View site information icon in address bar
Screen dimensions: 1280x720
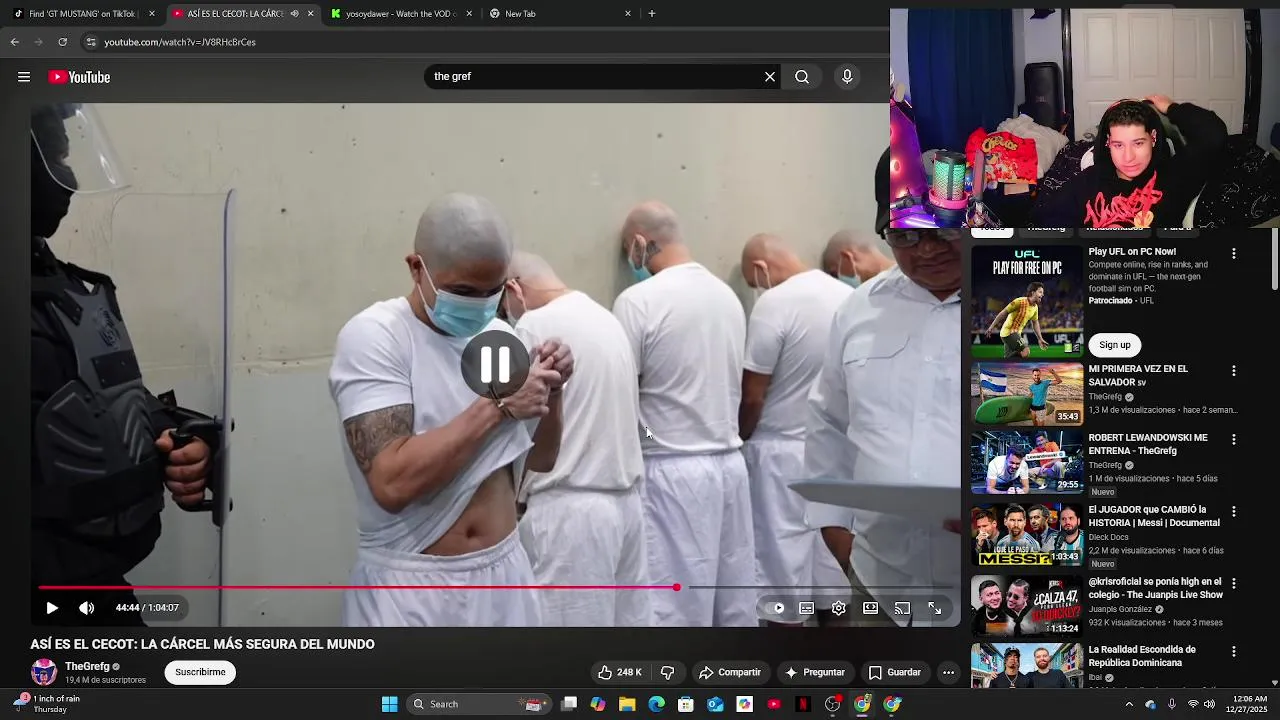click(91, 42)
